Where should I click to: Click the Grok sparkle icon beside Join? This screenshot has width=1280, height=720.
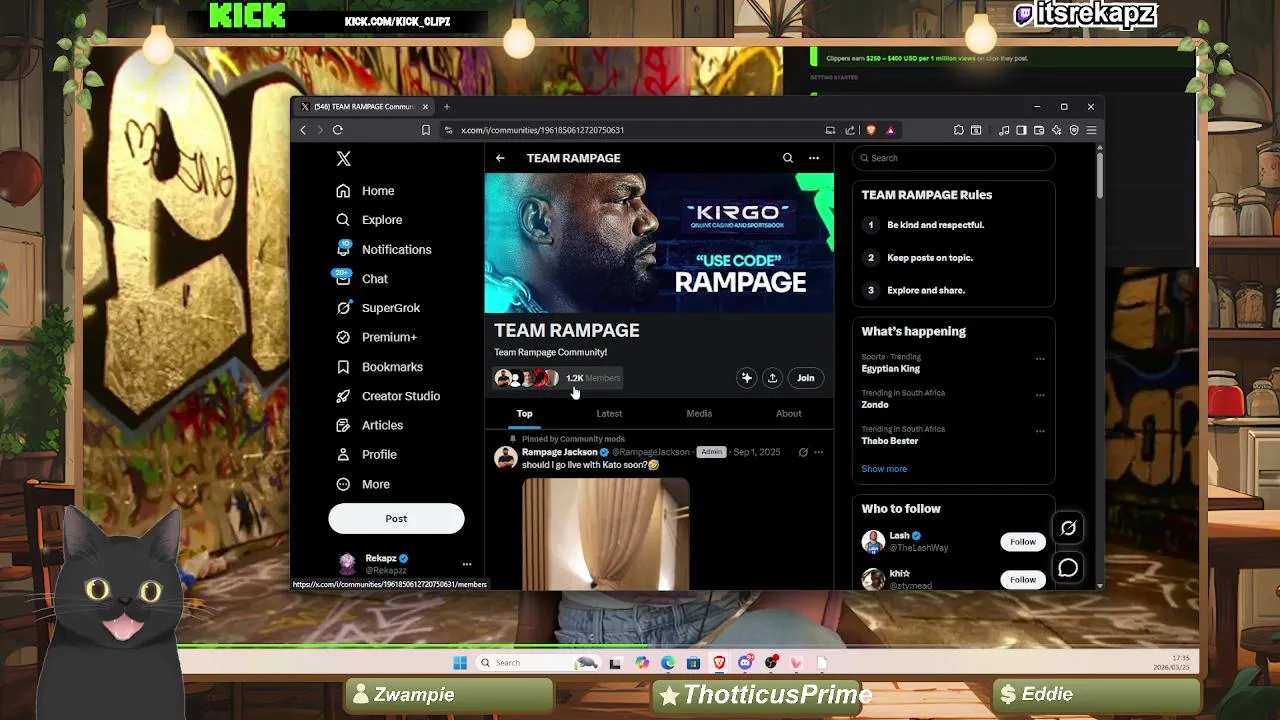tap(746, 378)
